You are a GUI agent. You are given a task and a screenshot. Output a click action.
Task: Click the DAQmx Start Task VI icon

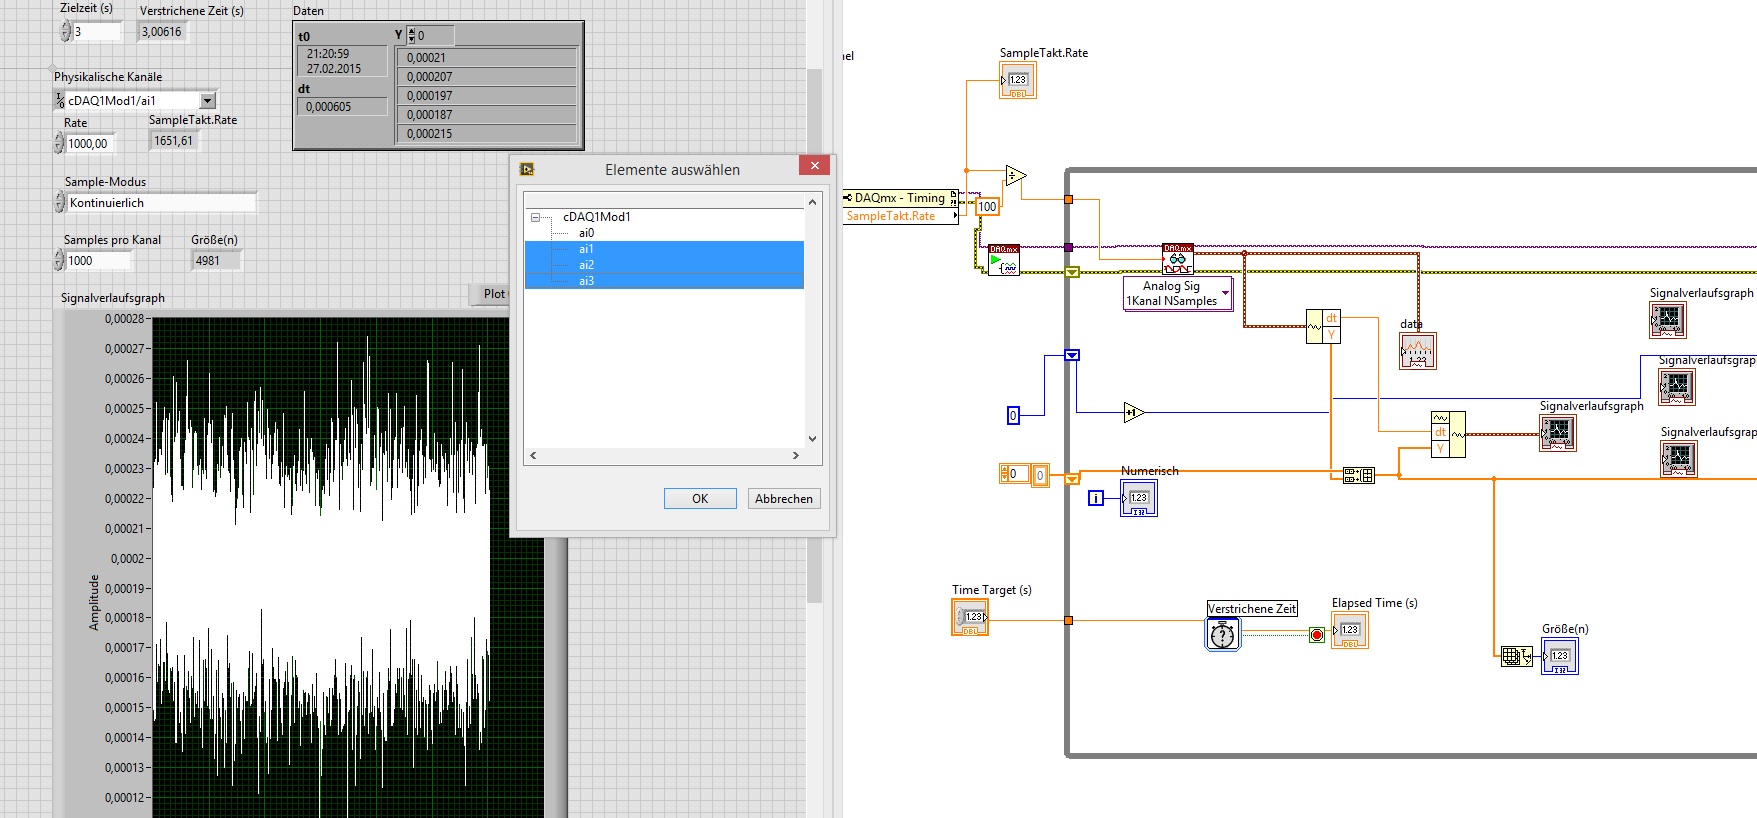coord(1003,260)
